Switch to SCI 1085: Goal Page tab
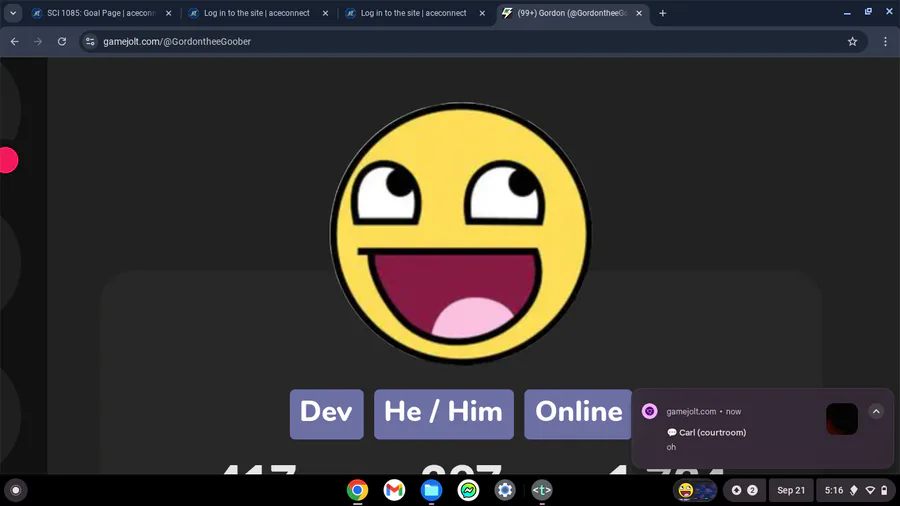 (x=102, y=13)
